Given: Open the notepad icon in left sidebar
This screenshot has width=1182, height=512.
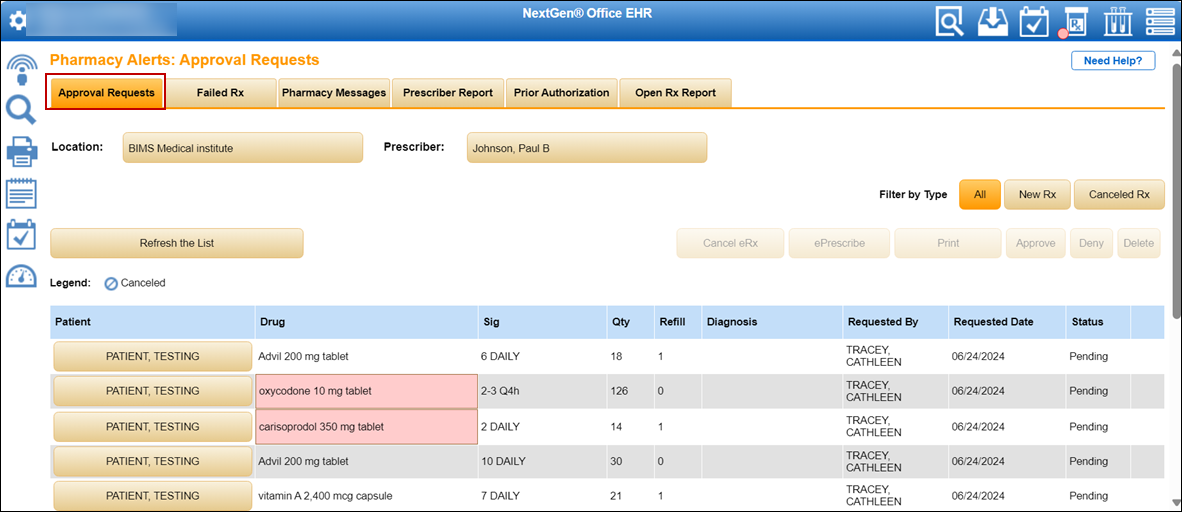Looking at the screenshot, I should click(21, 193).
